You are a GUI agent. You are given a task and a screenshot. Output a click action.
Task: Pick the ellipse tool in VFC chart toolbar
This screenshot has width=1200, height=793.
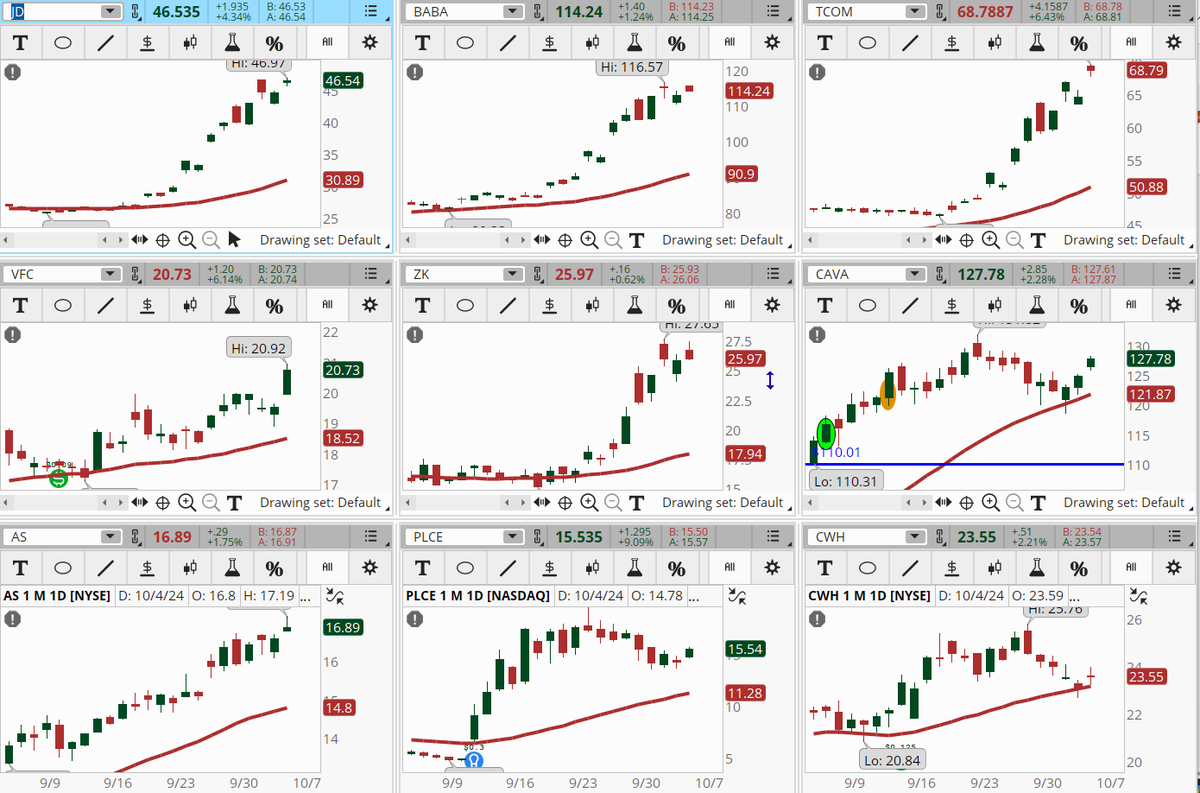tap(62, 305)
